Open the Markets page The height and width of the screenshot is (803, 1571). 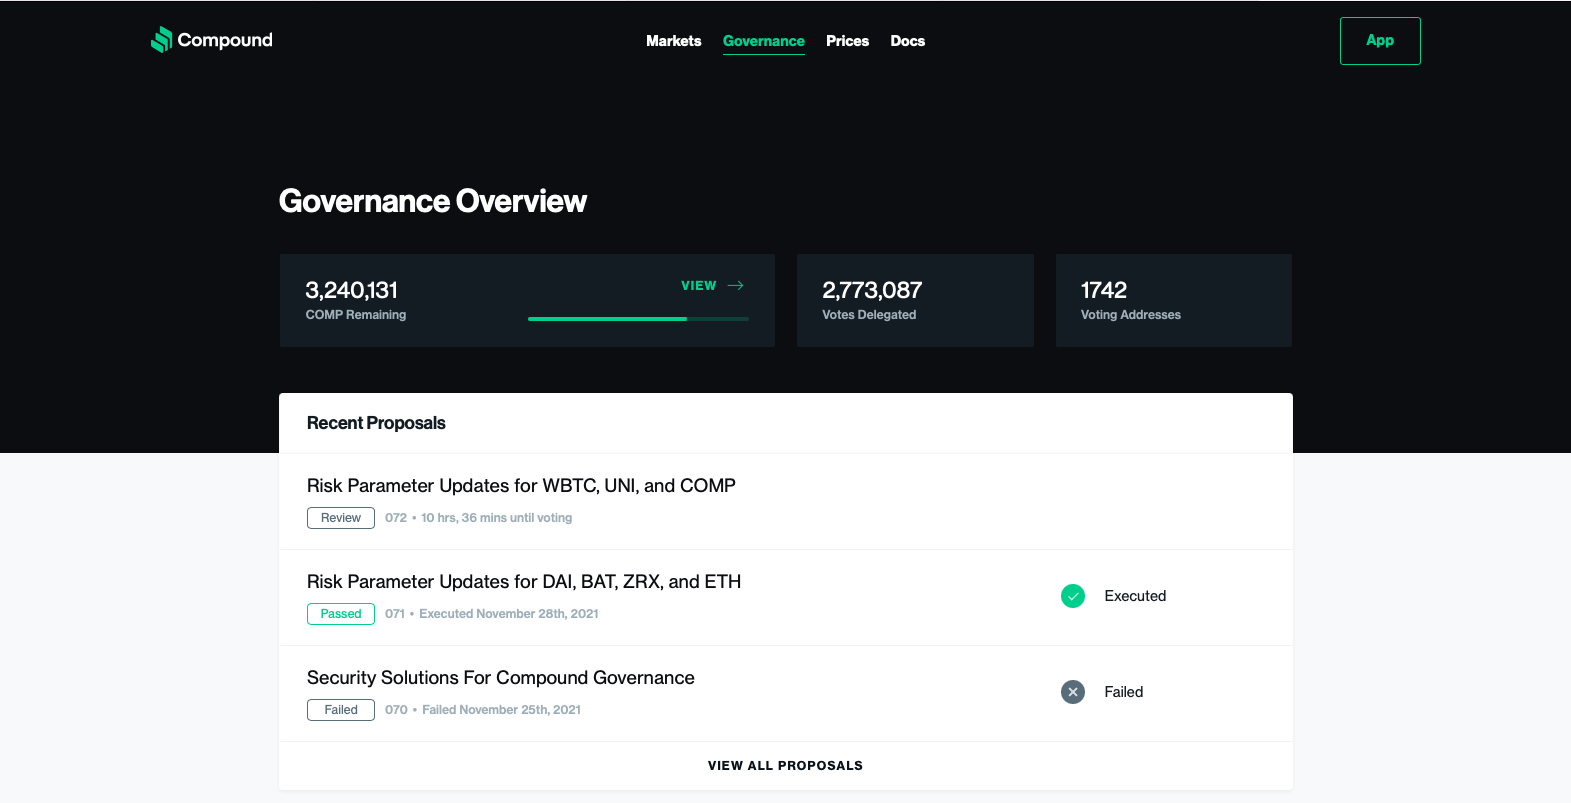674,41
